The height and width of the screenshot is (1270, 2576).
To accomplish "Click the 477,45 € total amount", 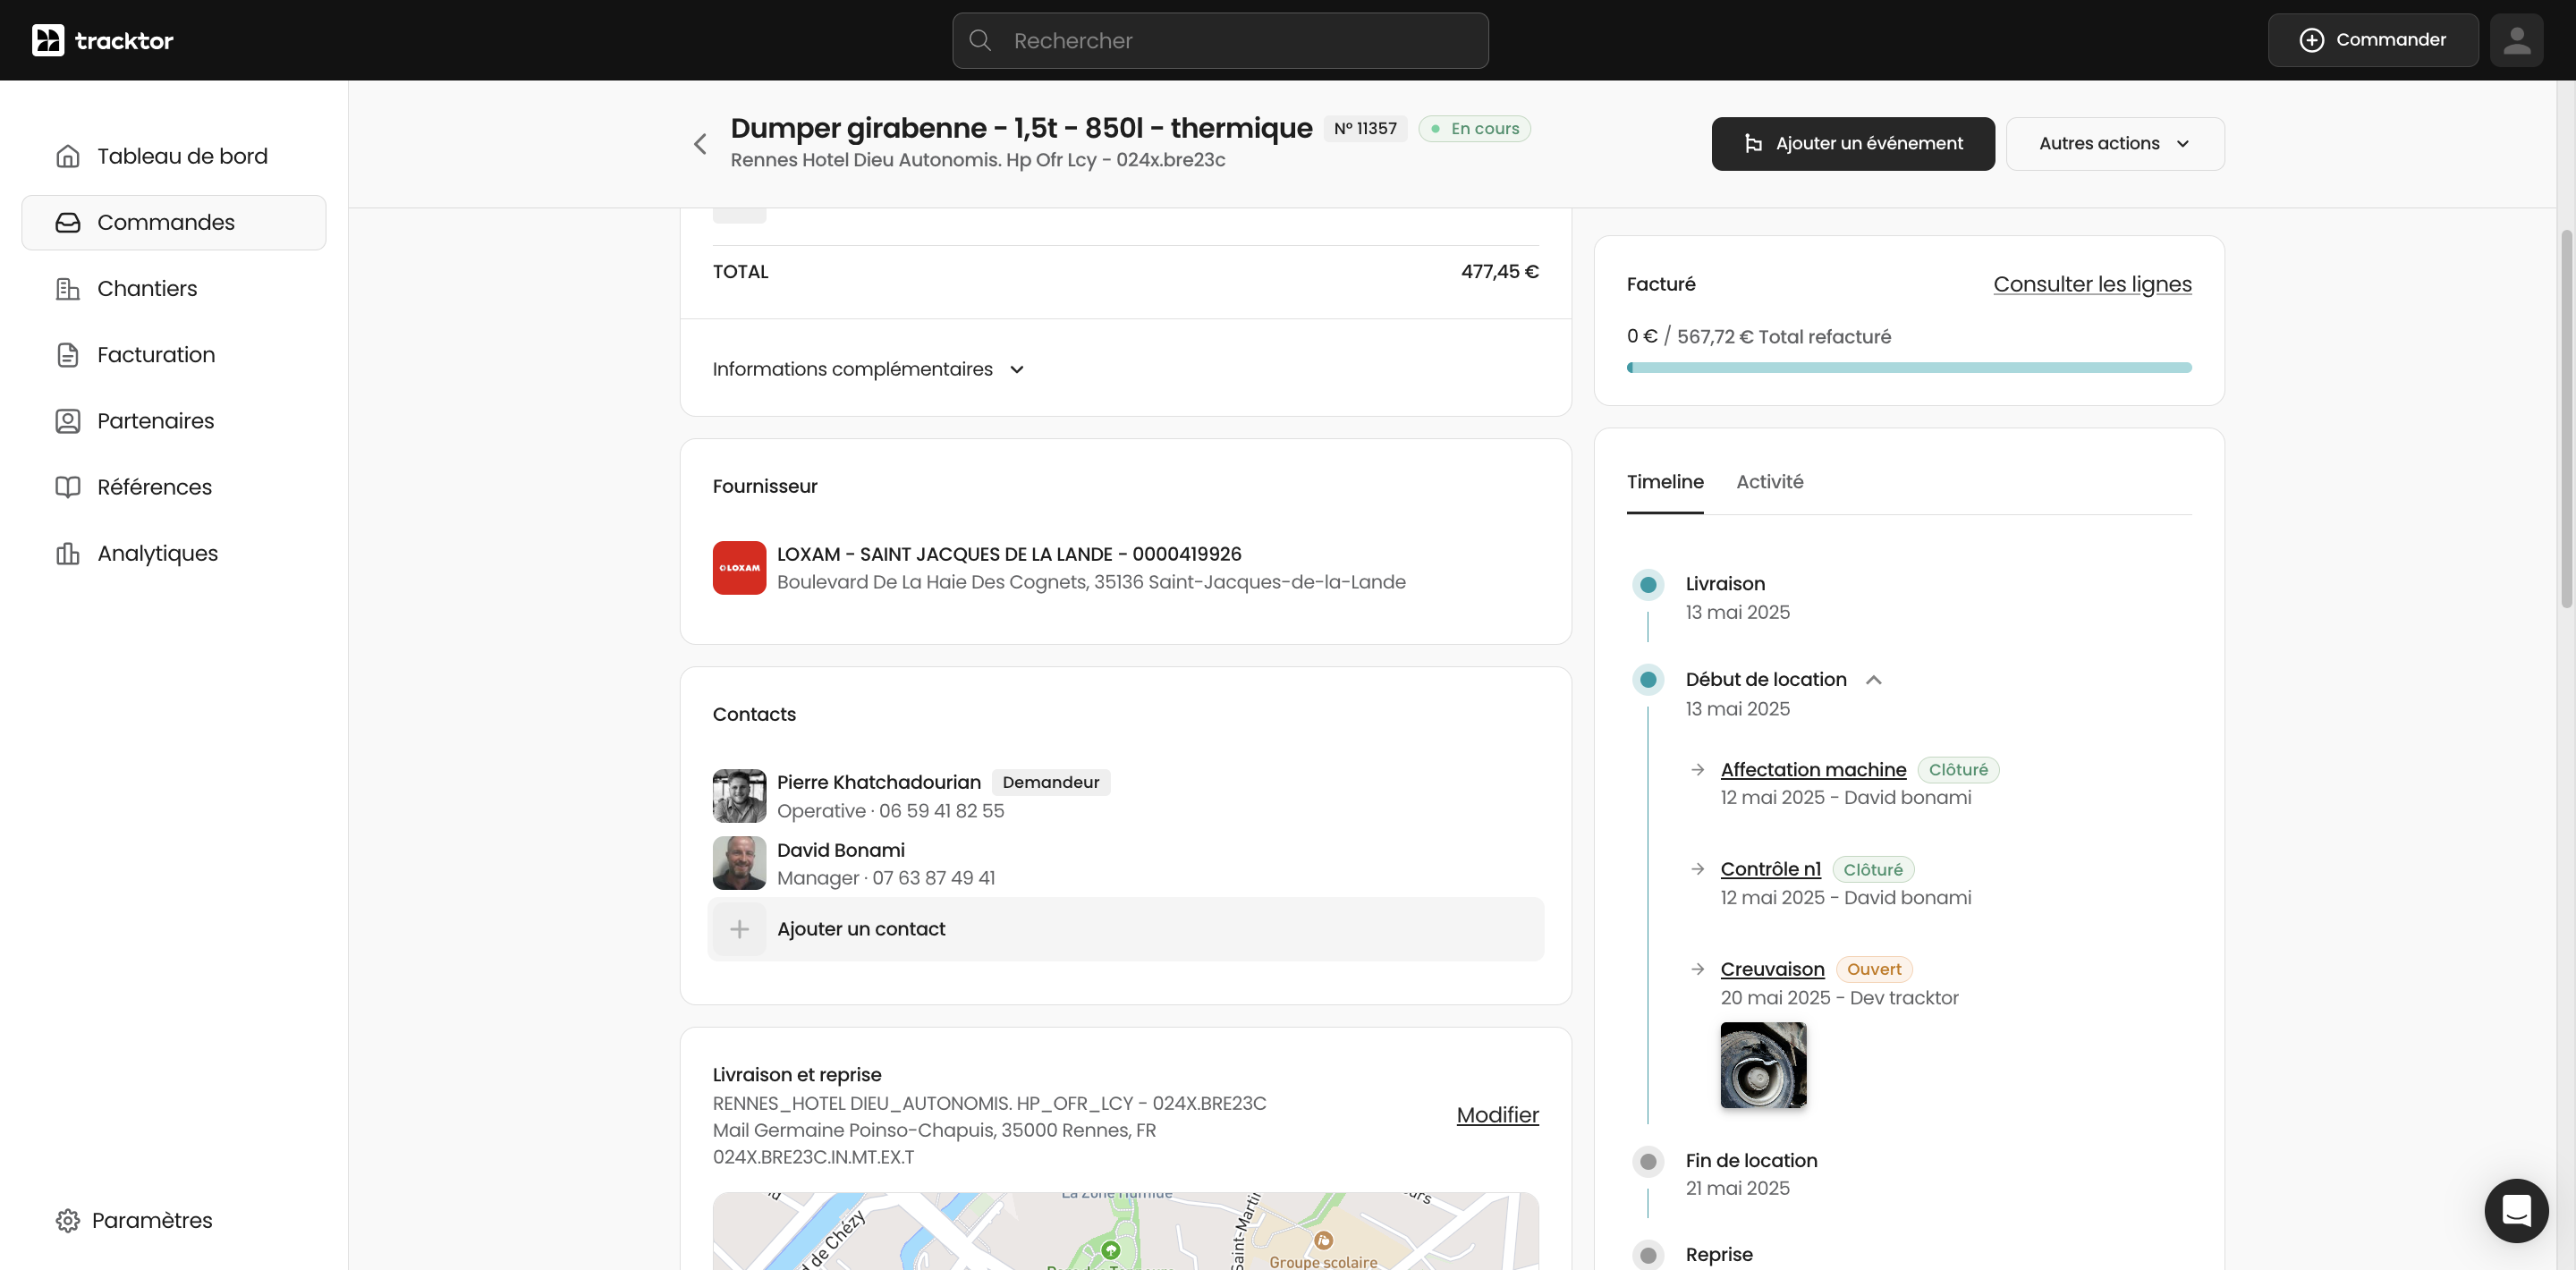I will tap(1500, 272).
